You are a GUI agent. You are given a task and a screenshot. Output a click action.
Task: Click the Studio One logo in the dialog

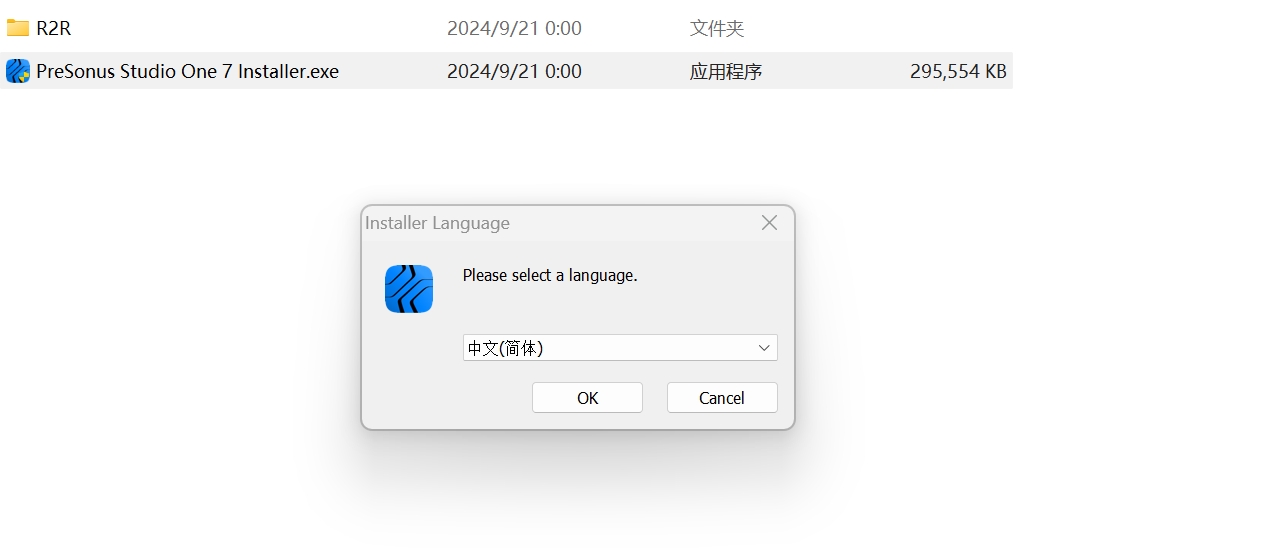point(409,289)
